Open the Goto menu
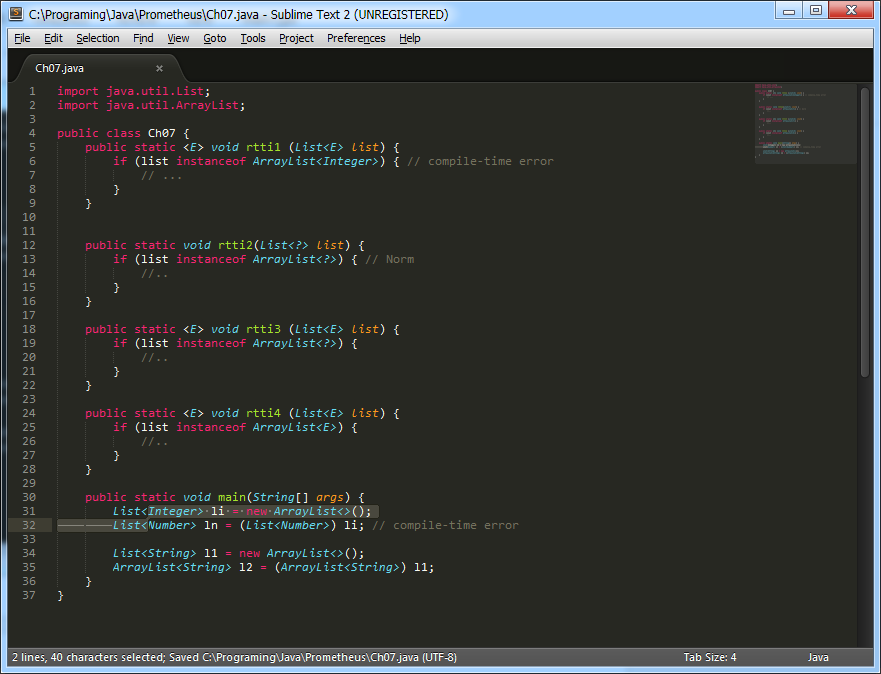Viewport: 881px width, 674px height. (x=215, y=38)
